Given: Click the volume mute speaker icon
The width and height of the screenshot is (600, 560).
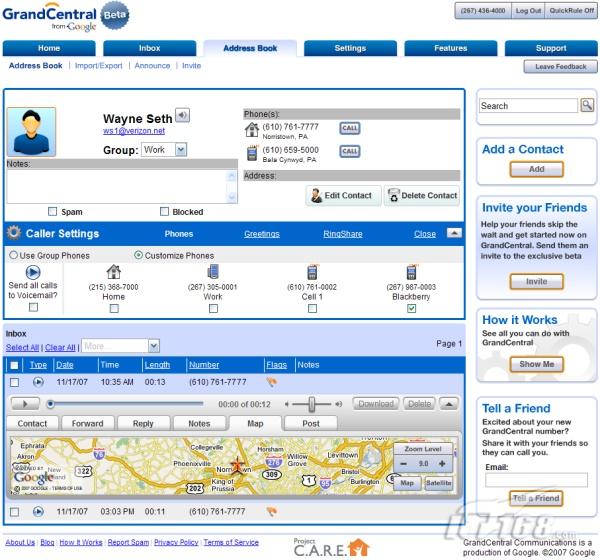Looking at the screenshot, I should [x=286, y=404].
